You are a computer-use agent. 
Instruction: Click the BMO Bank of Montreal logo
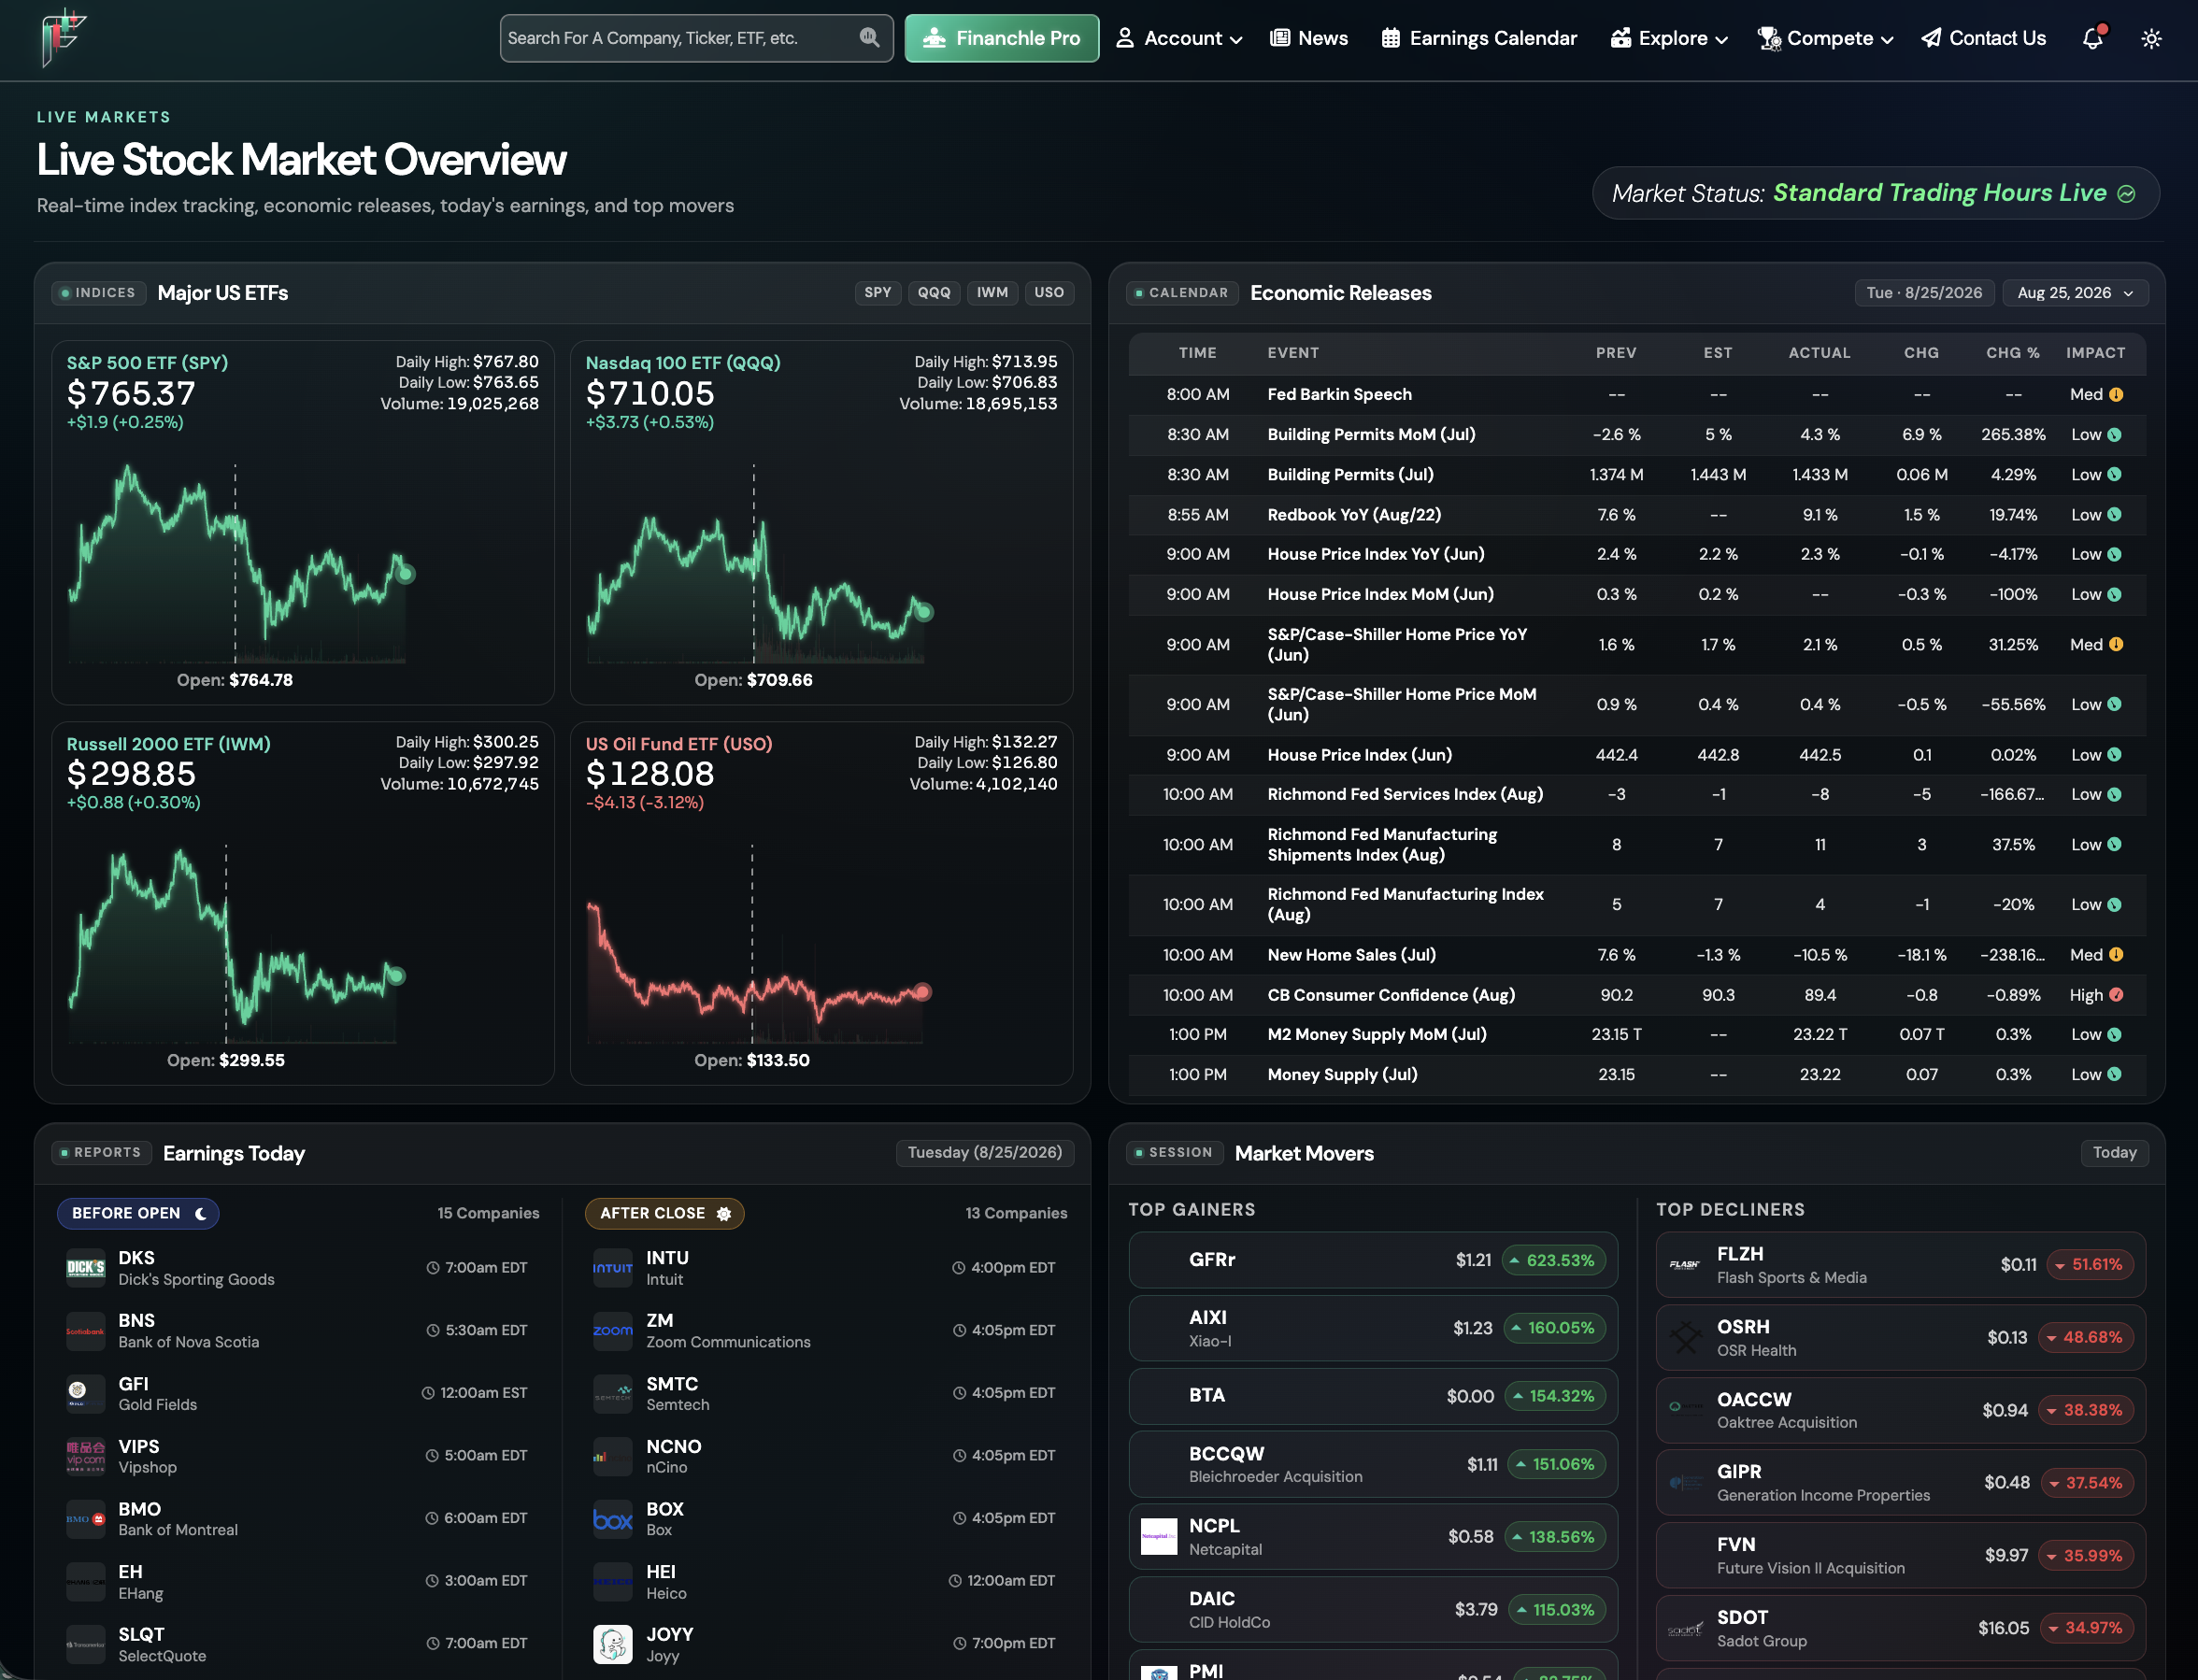coord(86,1519)
